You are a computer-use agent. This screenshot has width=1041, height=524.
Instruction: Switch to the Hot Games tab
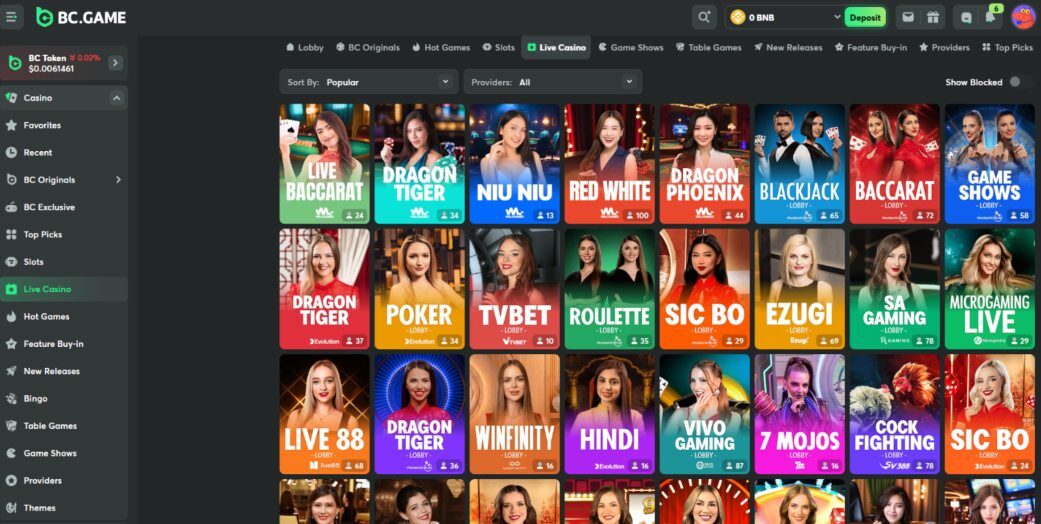pyautogui.click(x=441, y=47)
